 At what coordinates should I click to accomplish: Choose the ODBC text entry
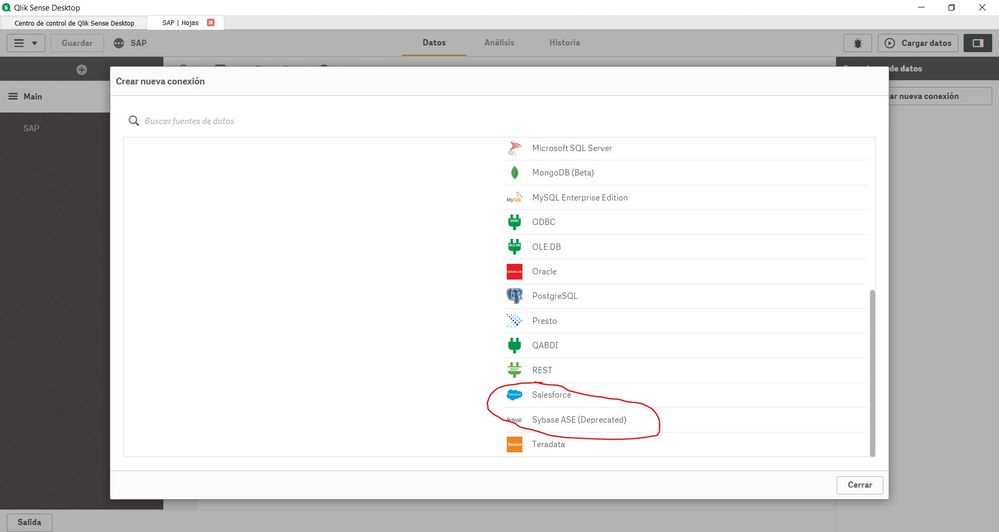tap(543, 222)
